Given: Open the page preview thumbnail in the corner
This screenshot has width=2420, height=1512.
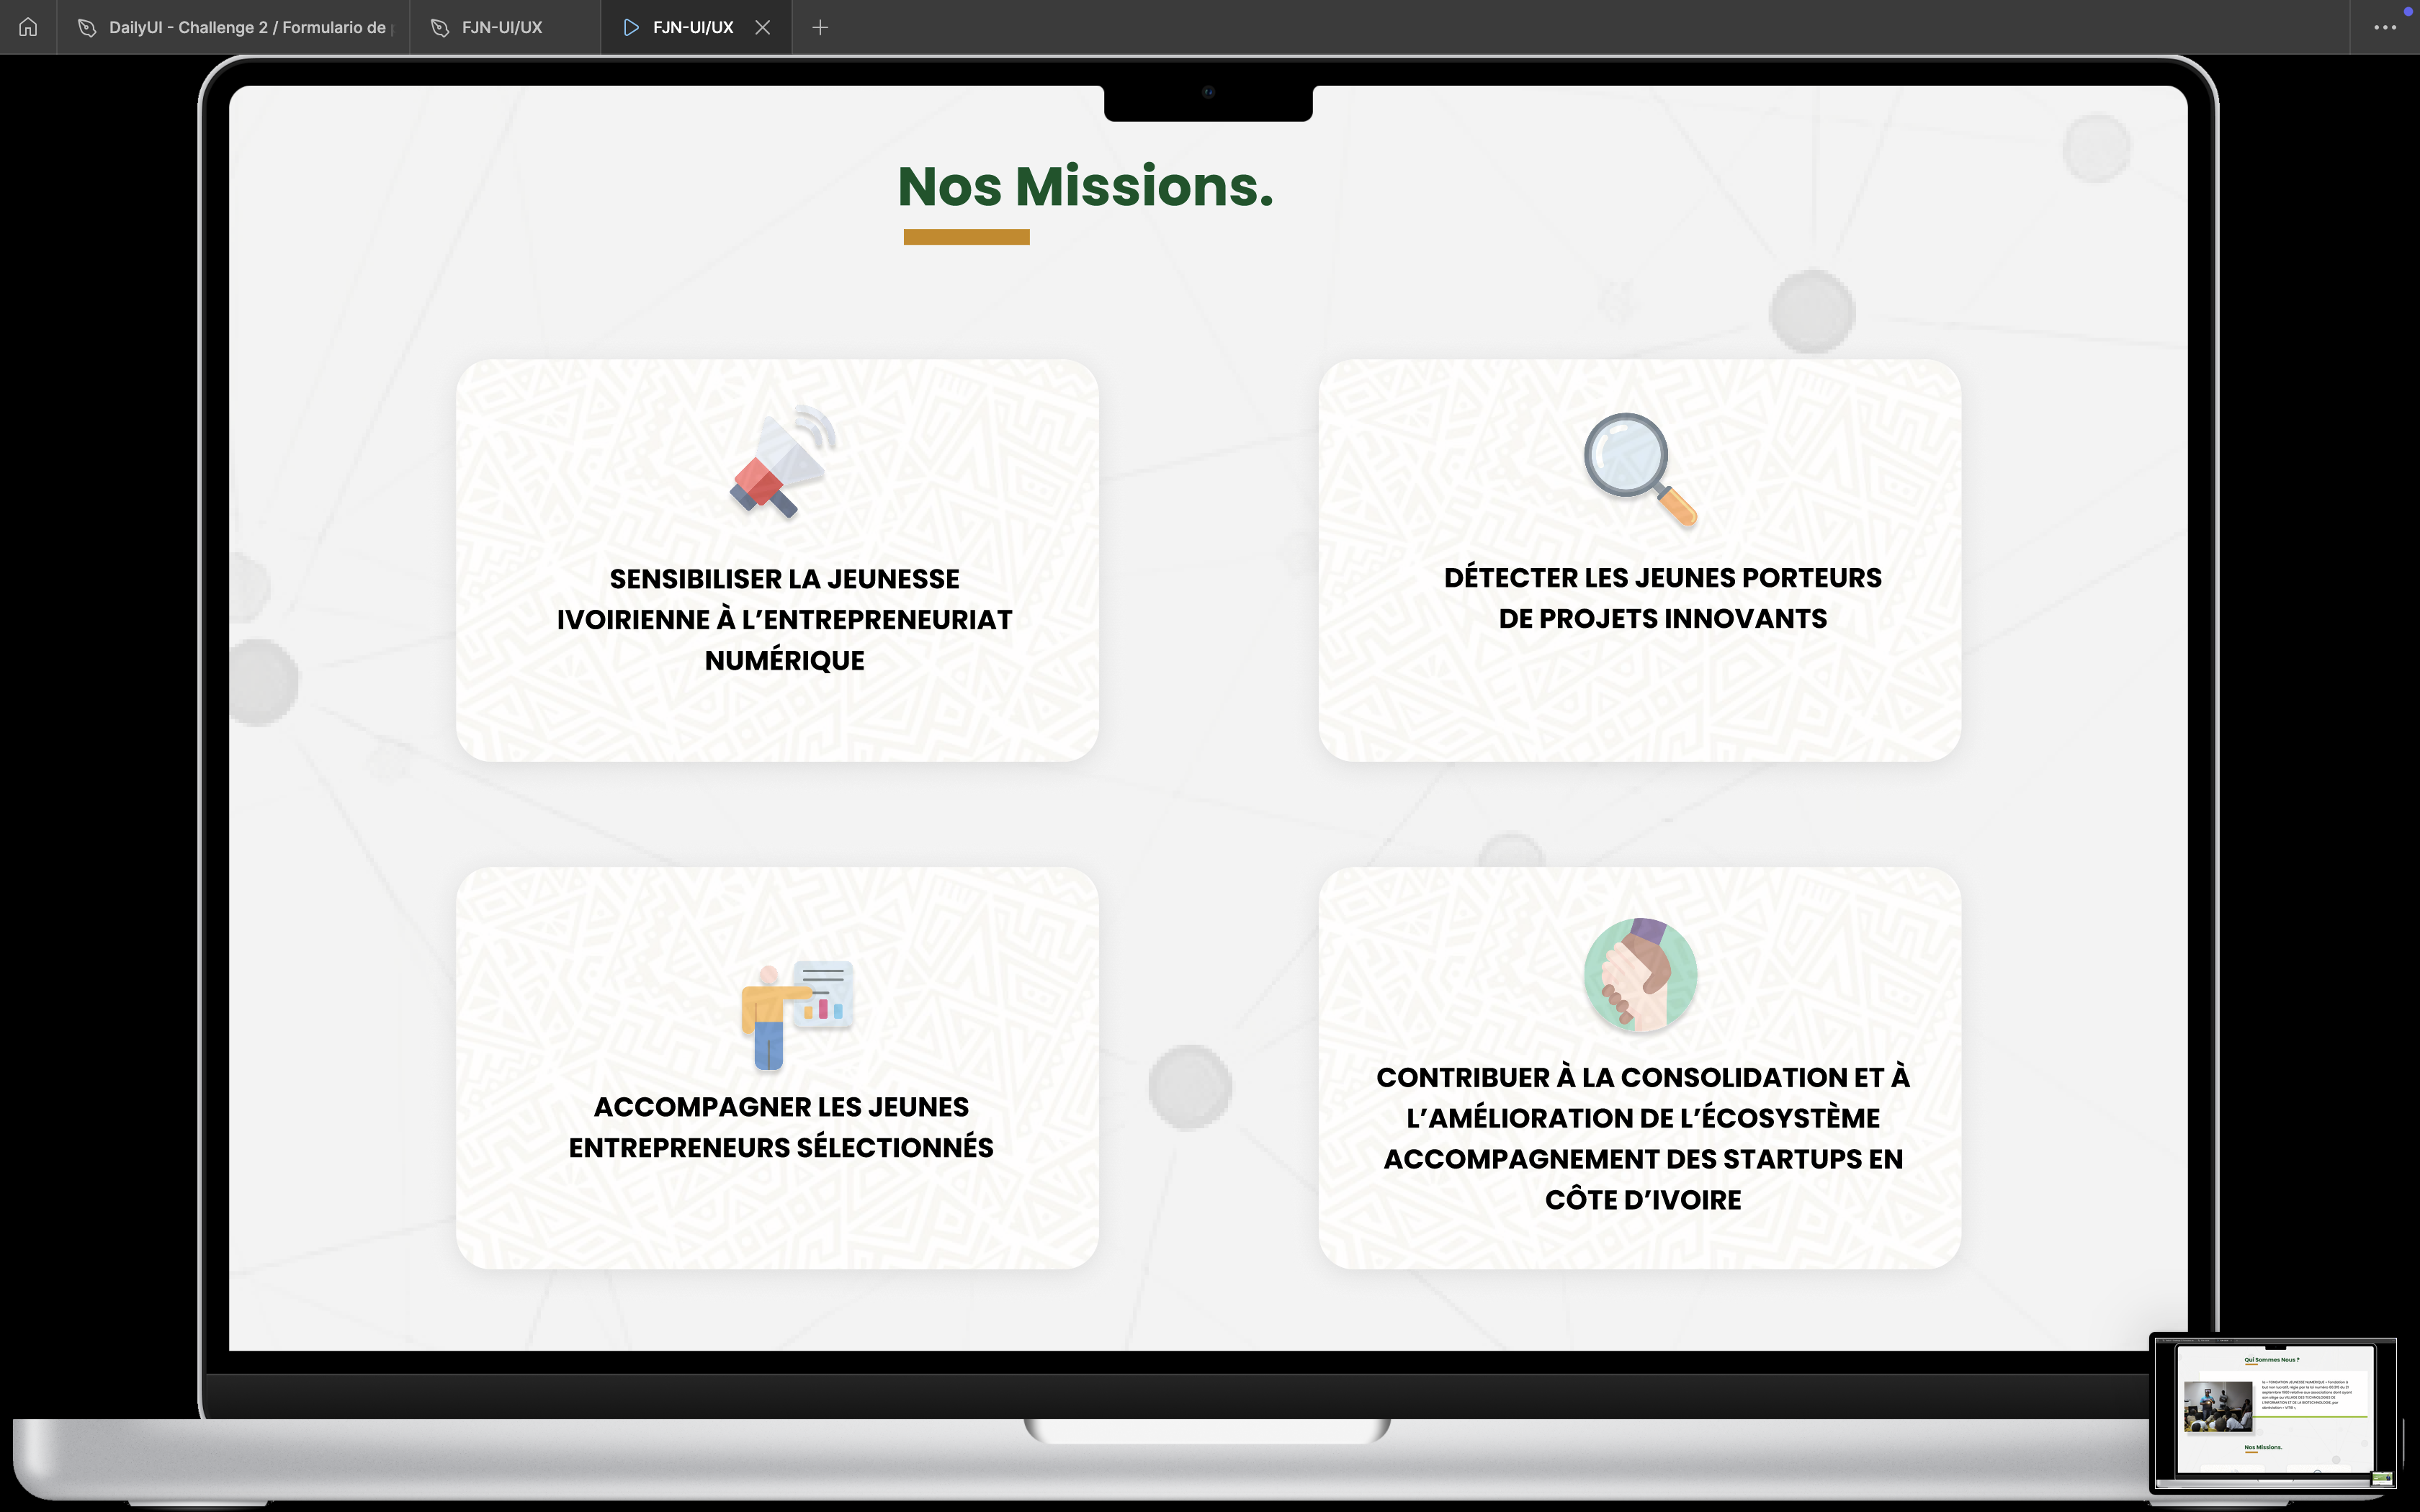Looking at the screenshot, I should (2274, 1413).
